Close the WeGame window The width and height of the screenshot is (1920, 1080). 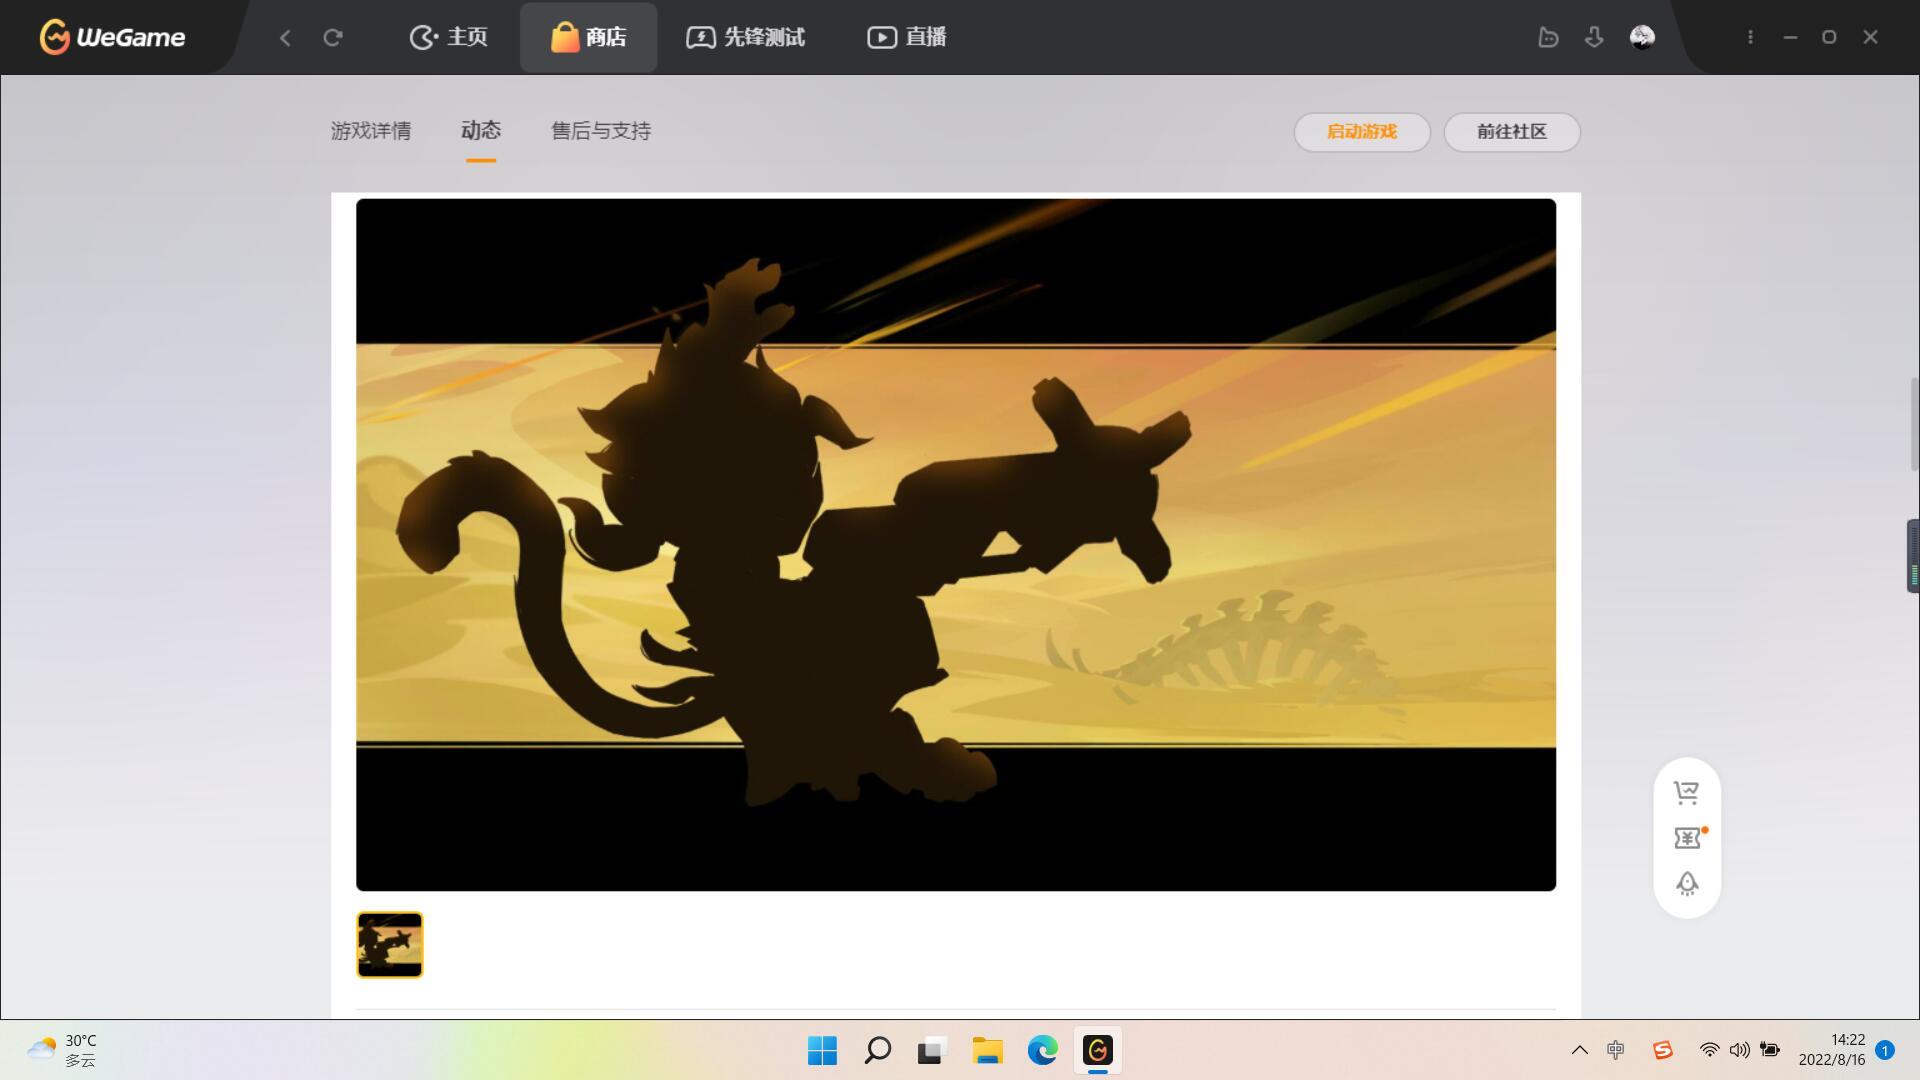(1871, 37)
